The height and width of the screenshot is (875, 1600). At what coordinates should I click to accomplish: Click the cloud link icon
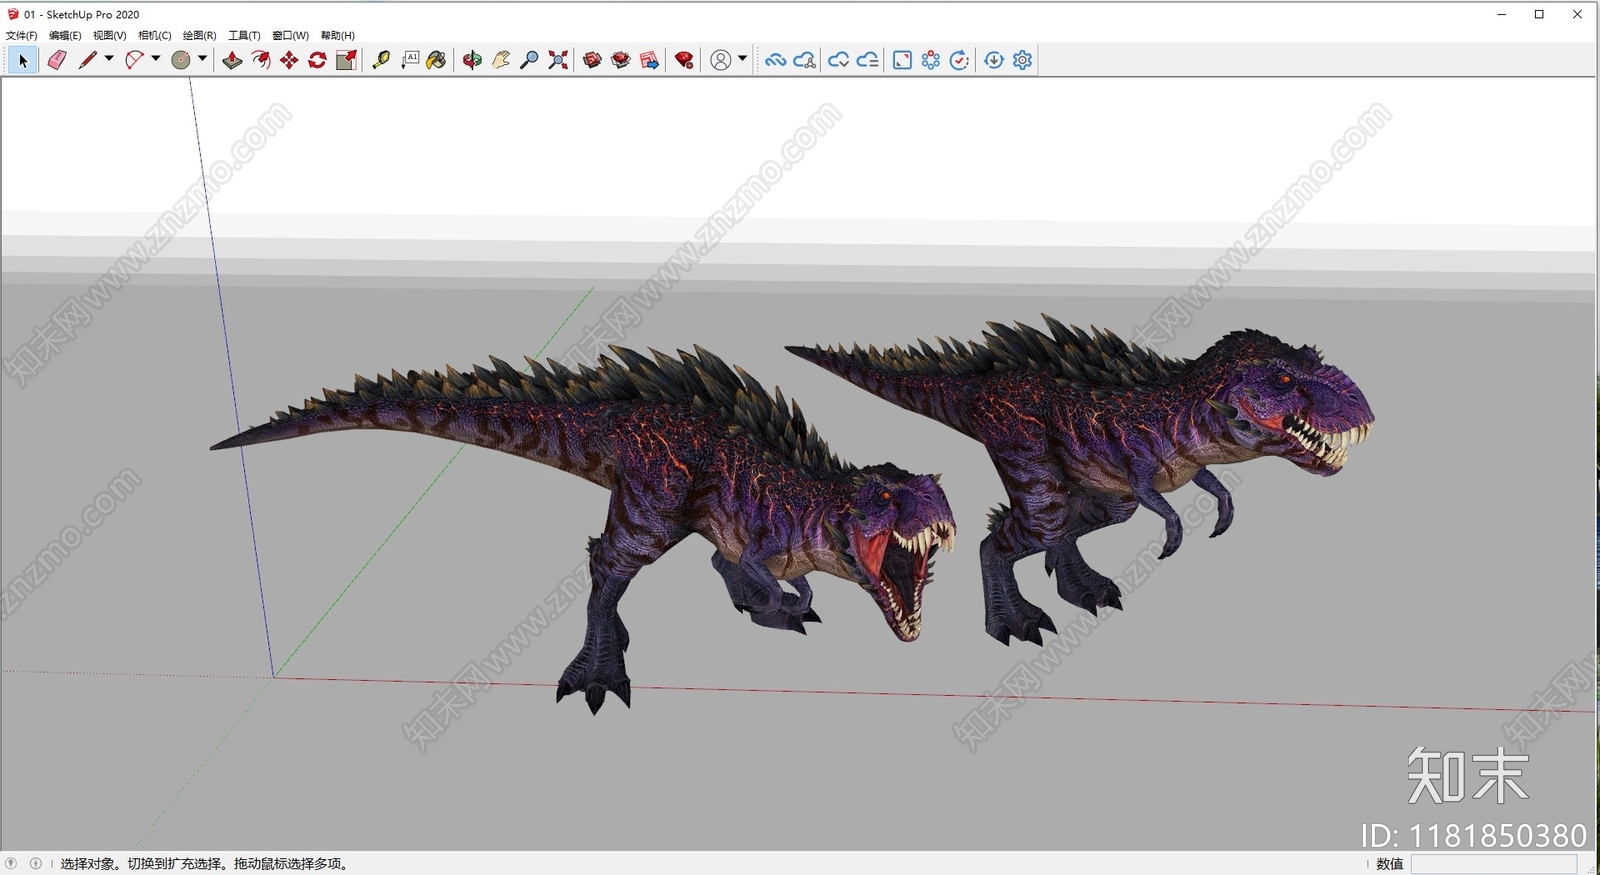click(775, 61)
